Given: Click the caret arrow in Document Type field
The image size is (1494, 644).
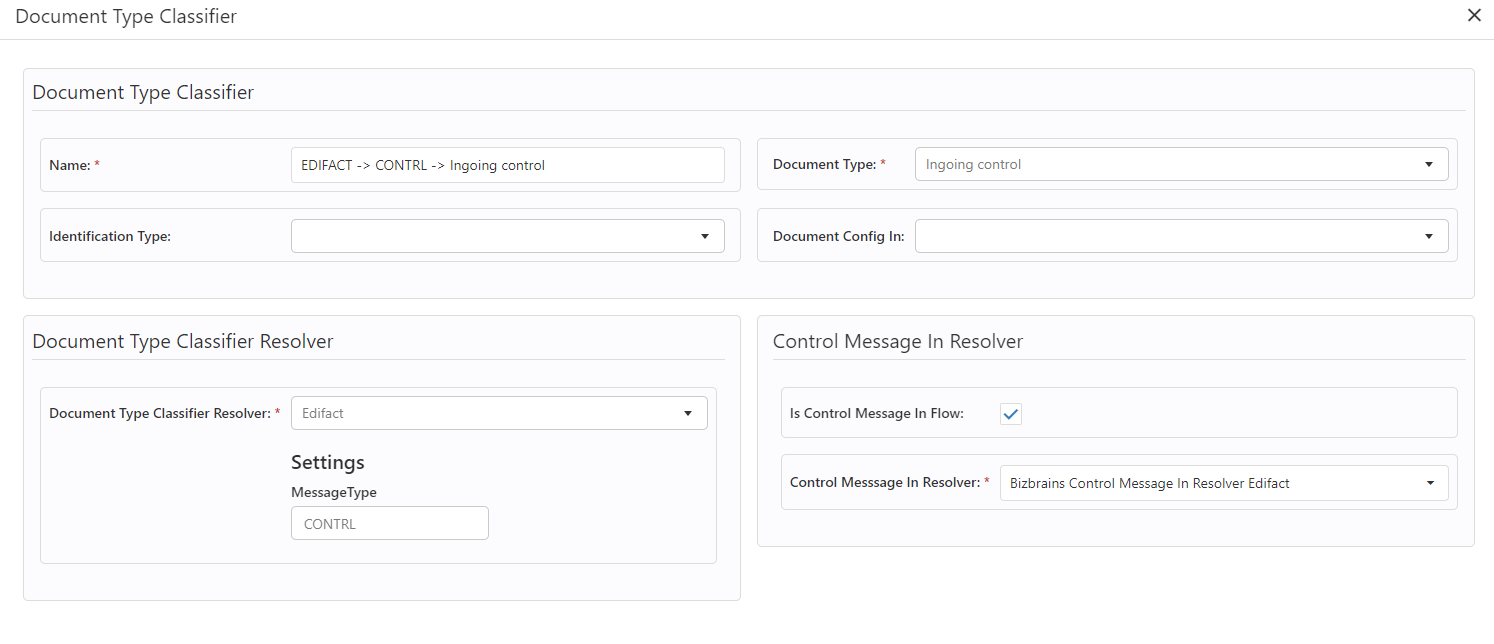Looking at the screenshot, I should tap(1429, 165).
